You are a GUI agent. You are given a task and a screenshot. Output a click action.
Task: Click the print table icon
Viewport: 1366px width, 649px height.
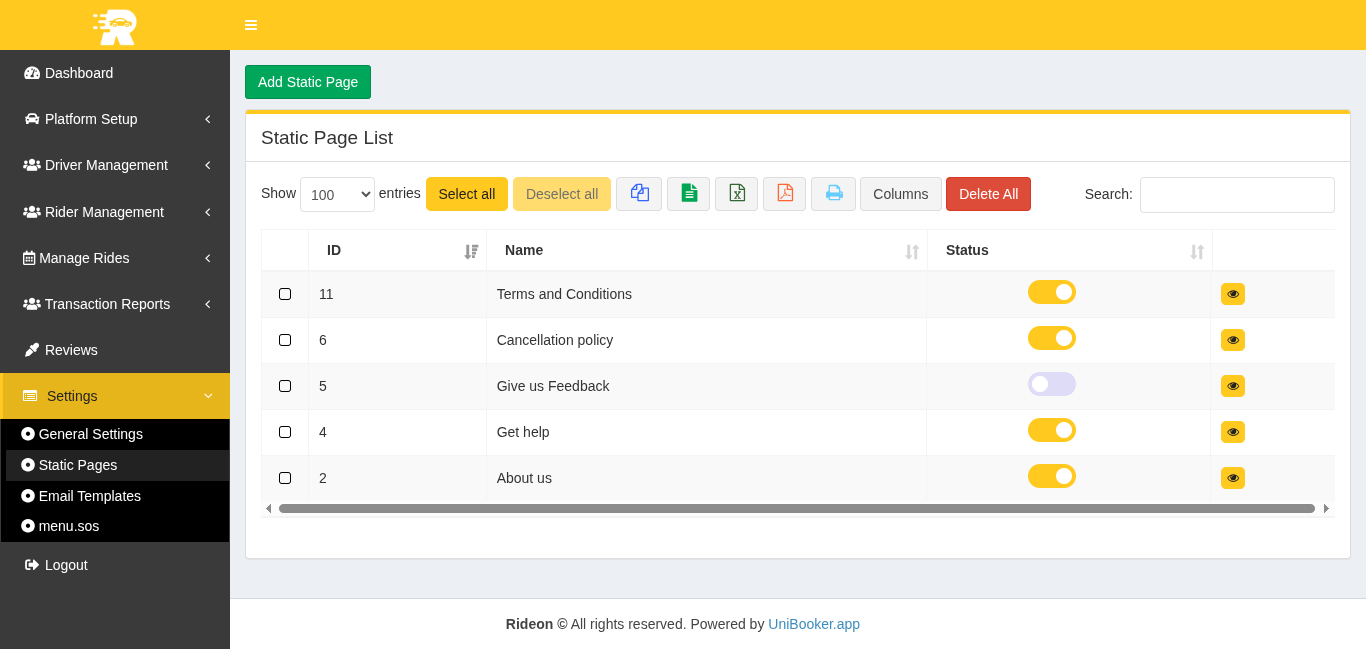click(x=833, y=194)
